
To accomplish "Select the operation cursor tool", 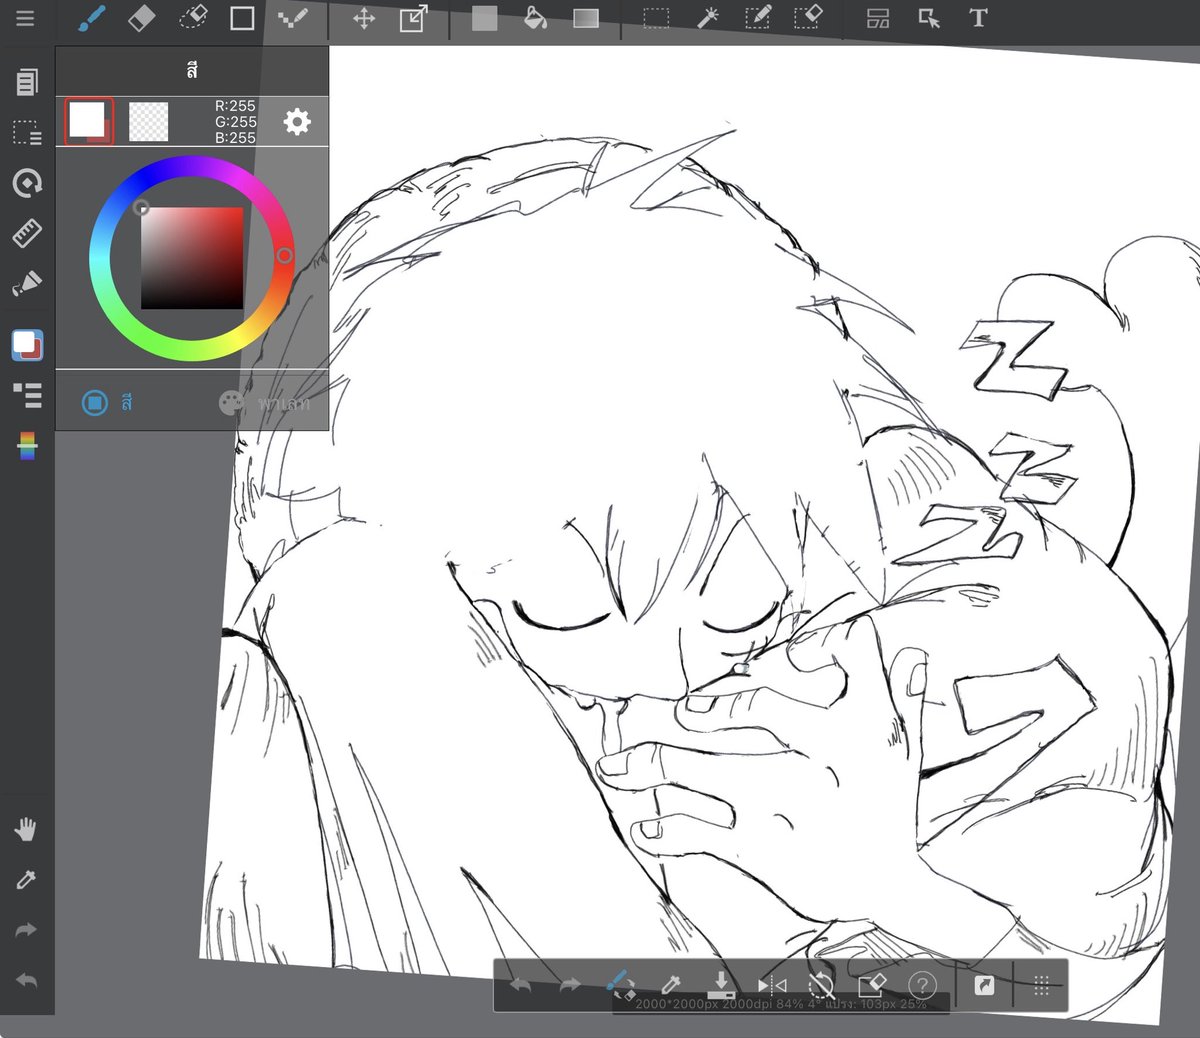I will [929, 18].
